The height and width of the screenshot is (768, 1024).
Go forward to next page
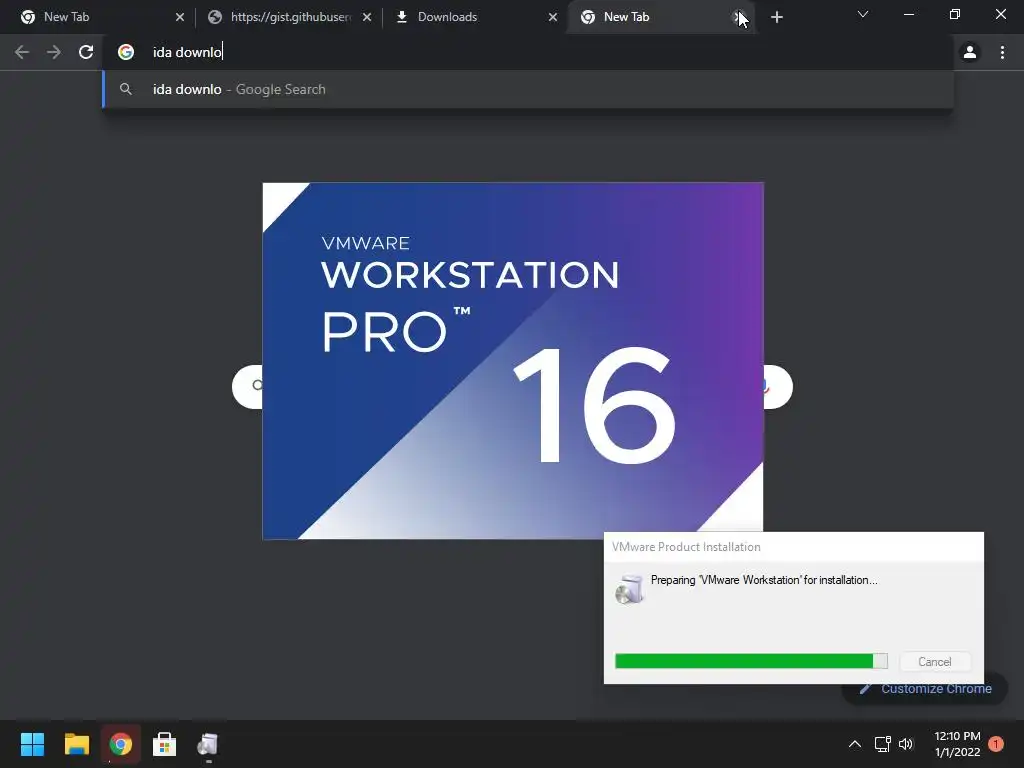click(x=54, y=52)
